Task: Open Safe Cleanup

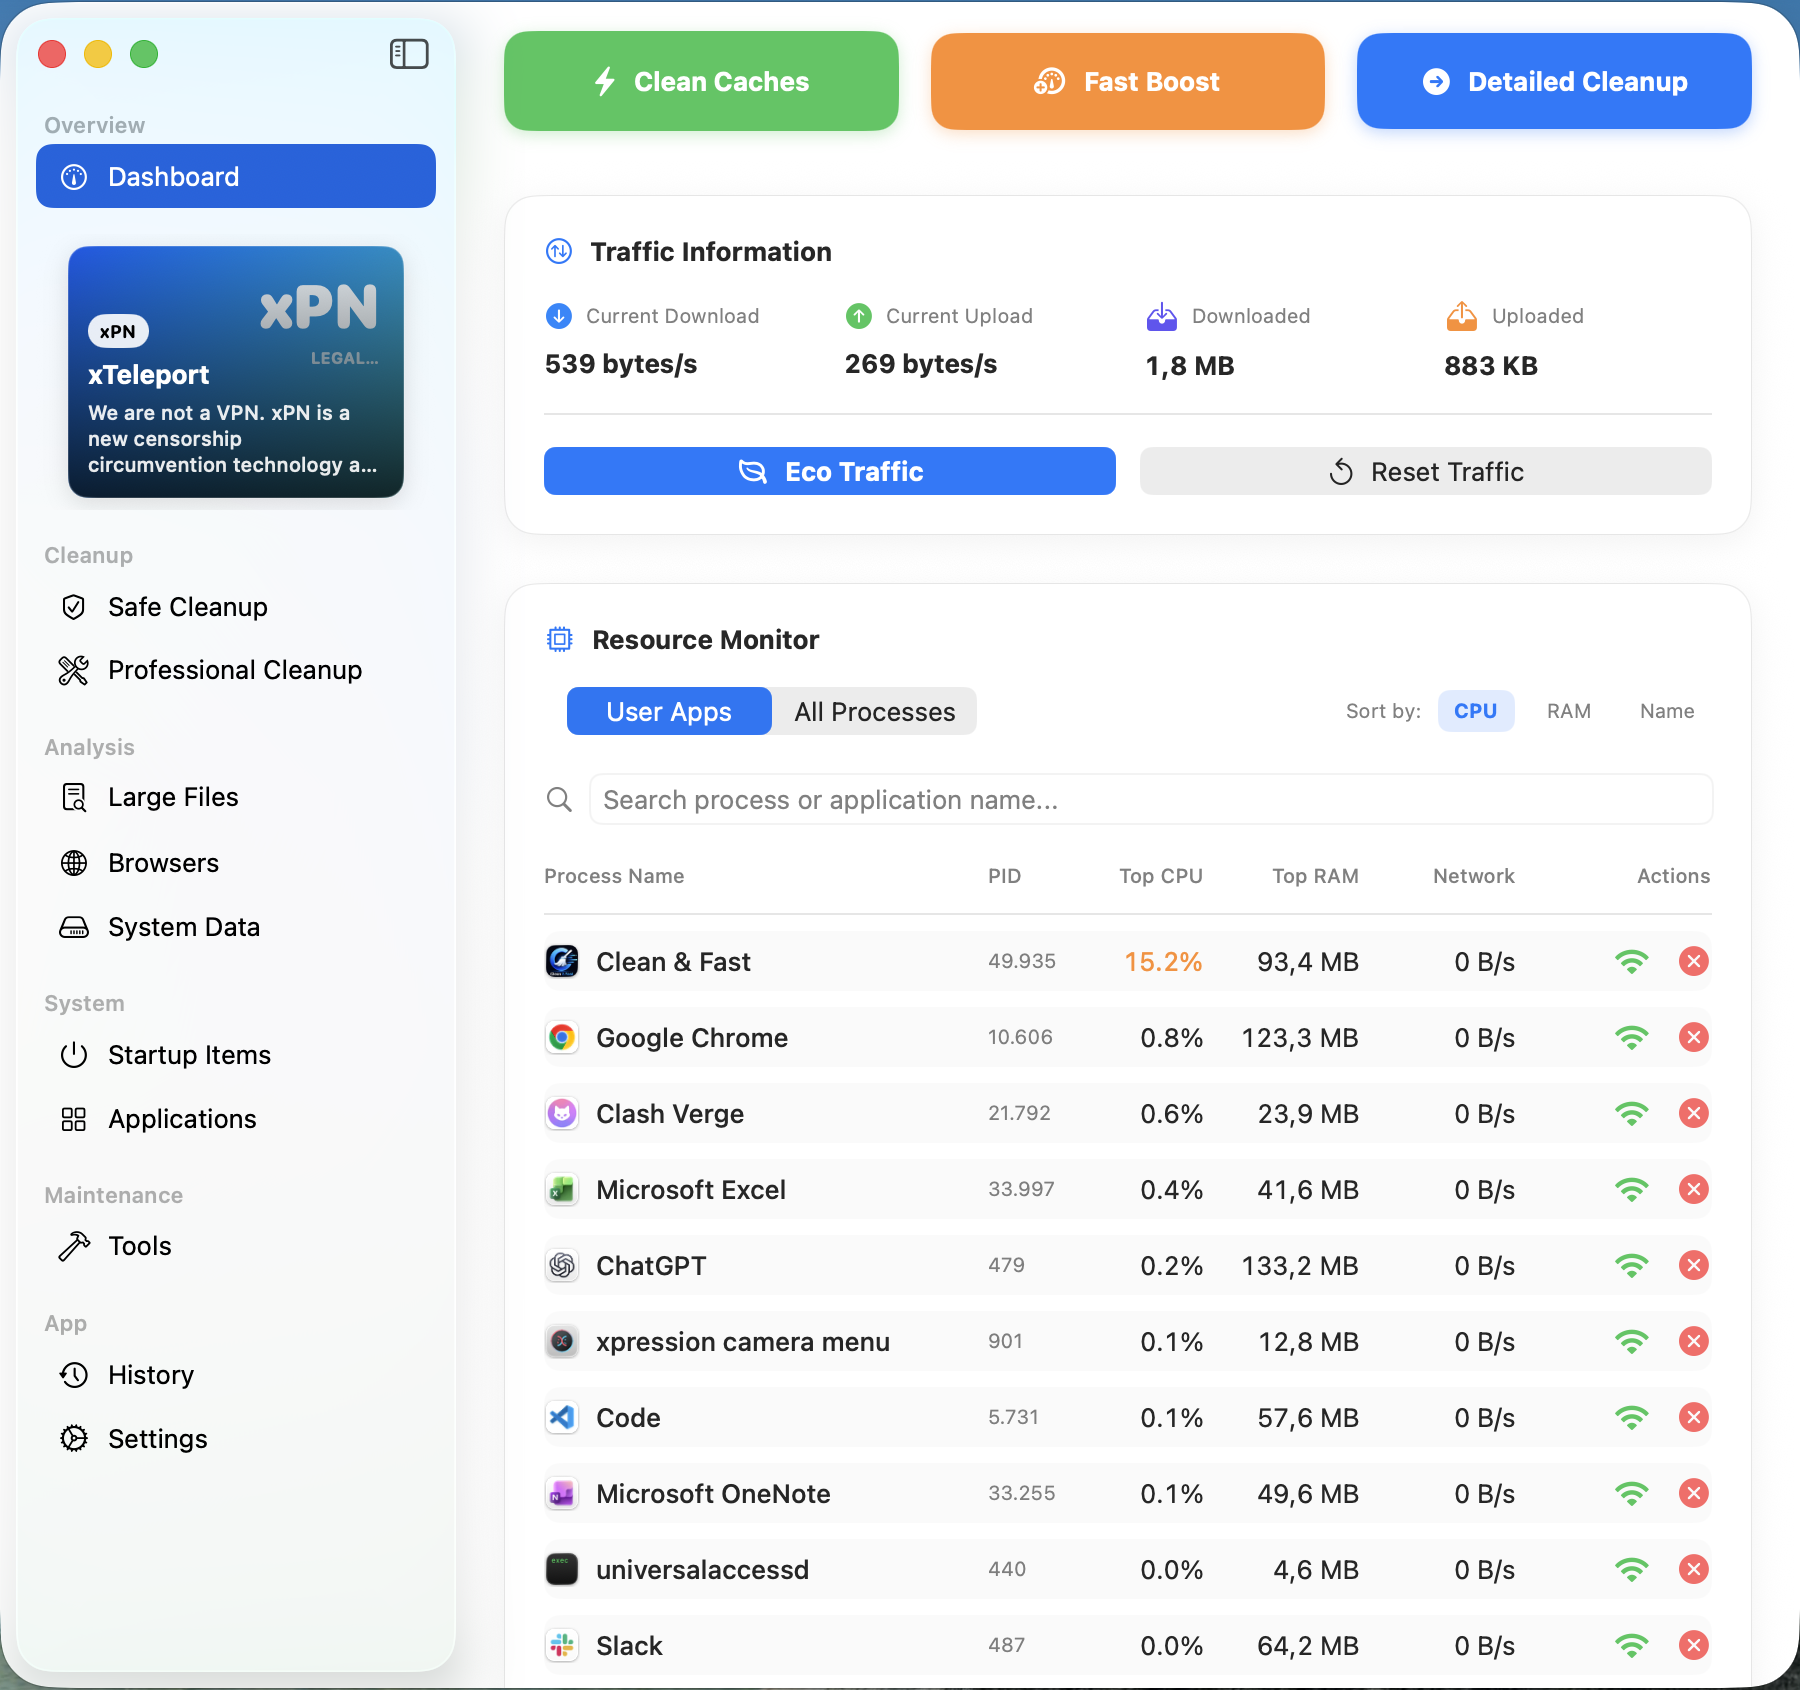Action: tap(187, 607)
